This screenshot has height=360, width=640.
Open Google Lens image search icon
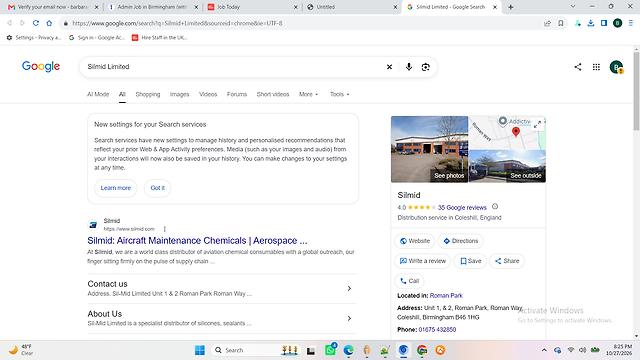(x=425, y=67)
